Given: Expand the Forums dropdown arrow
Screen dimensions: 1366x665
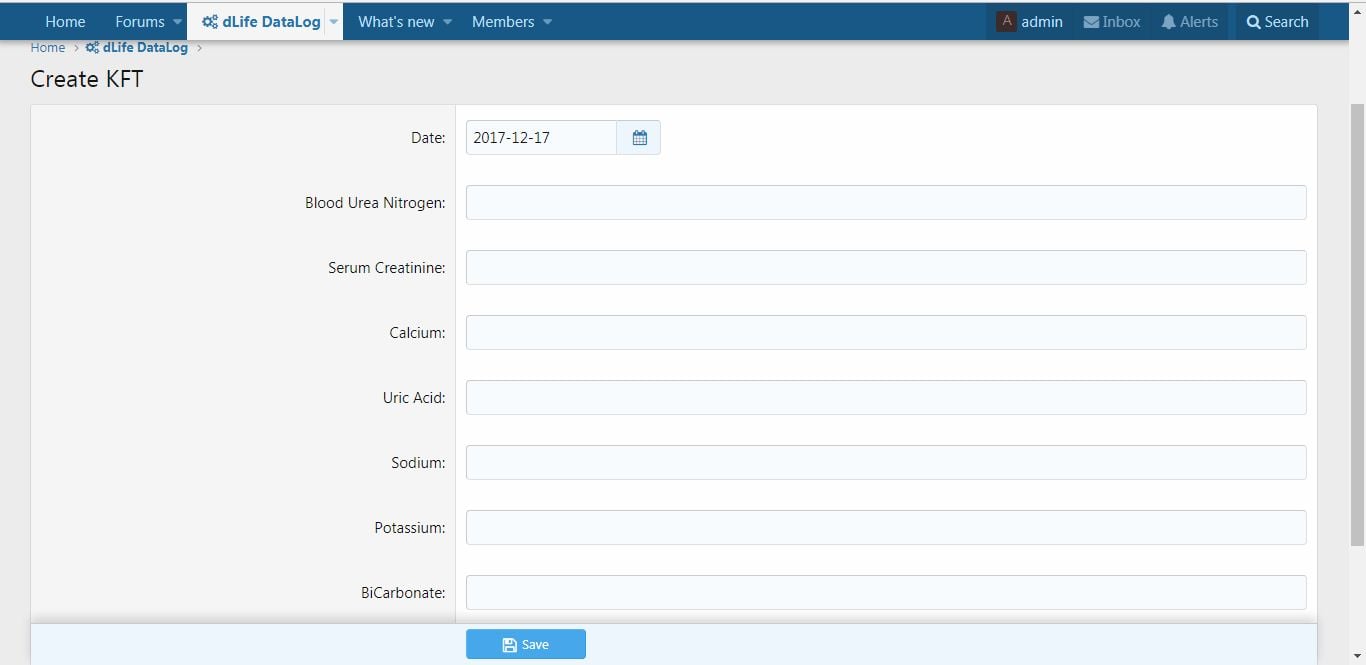Looking at the screenshot, I should pos(177,22).
